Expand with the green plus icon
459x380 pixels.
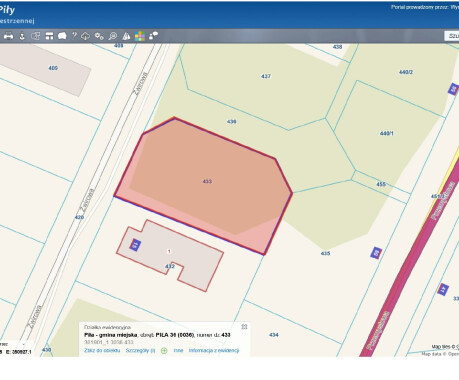pos(164,351)
